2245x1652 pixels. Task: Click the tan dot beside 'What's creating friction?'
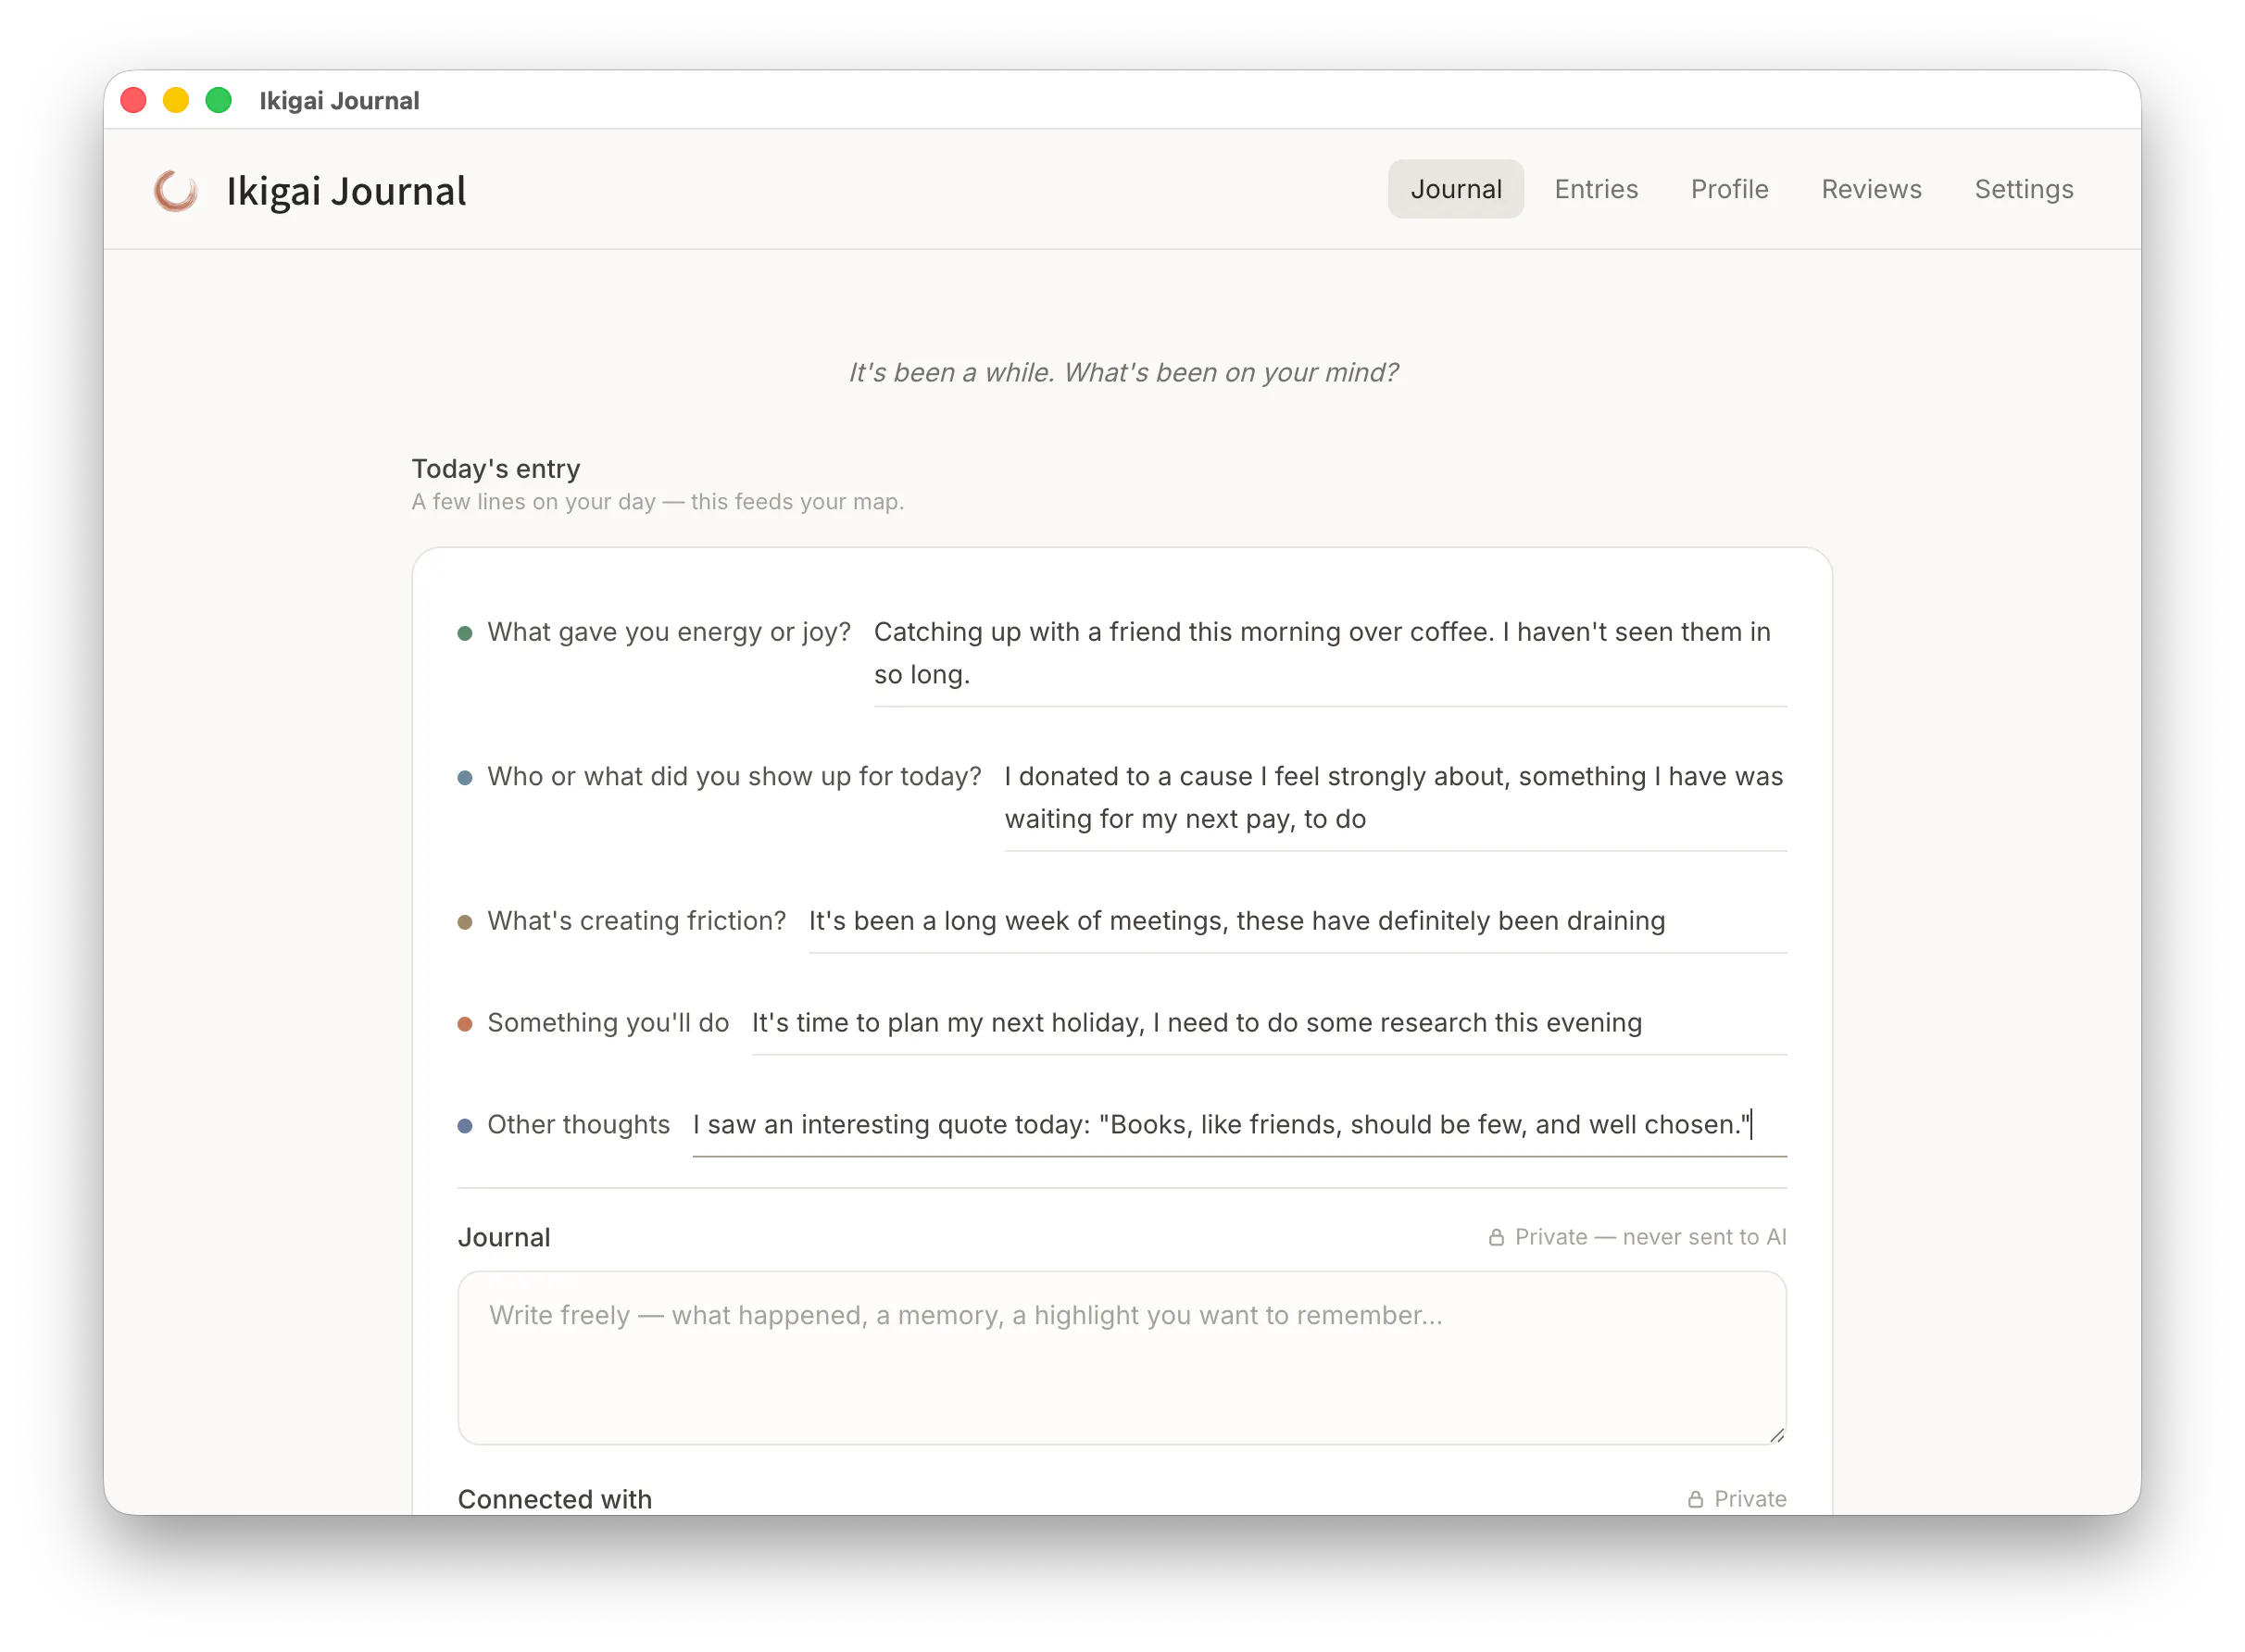(x=465, y=922)
